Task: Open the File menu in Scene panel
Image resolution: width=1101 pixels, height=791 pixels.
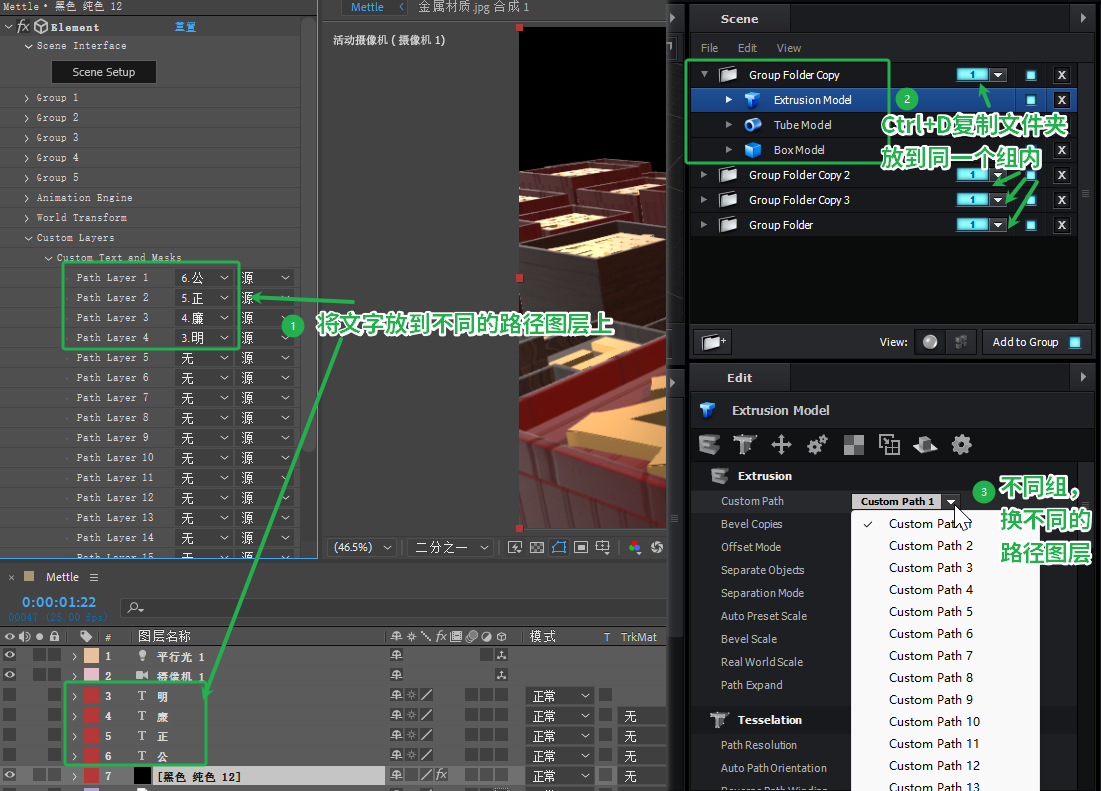Action: point(709,48)
